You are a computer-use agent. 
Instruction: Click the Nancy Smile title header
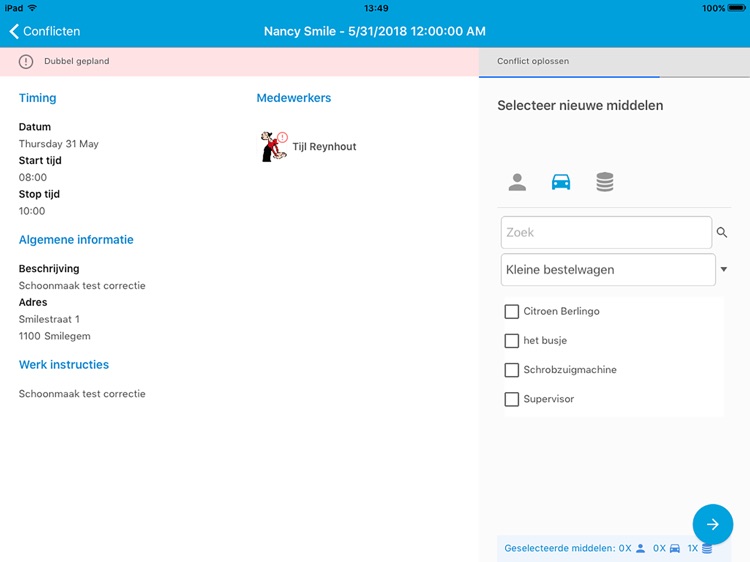[x=375, y=31]
